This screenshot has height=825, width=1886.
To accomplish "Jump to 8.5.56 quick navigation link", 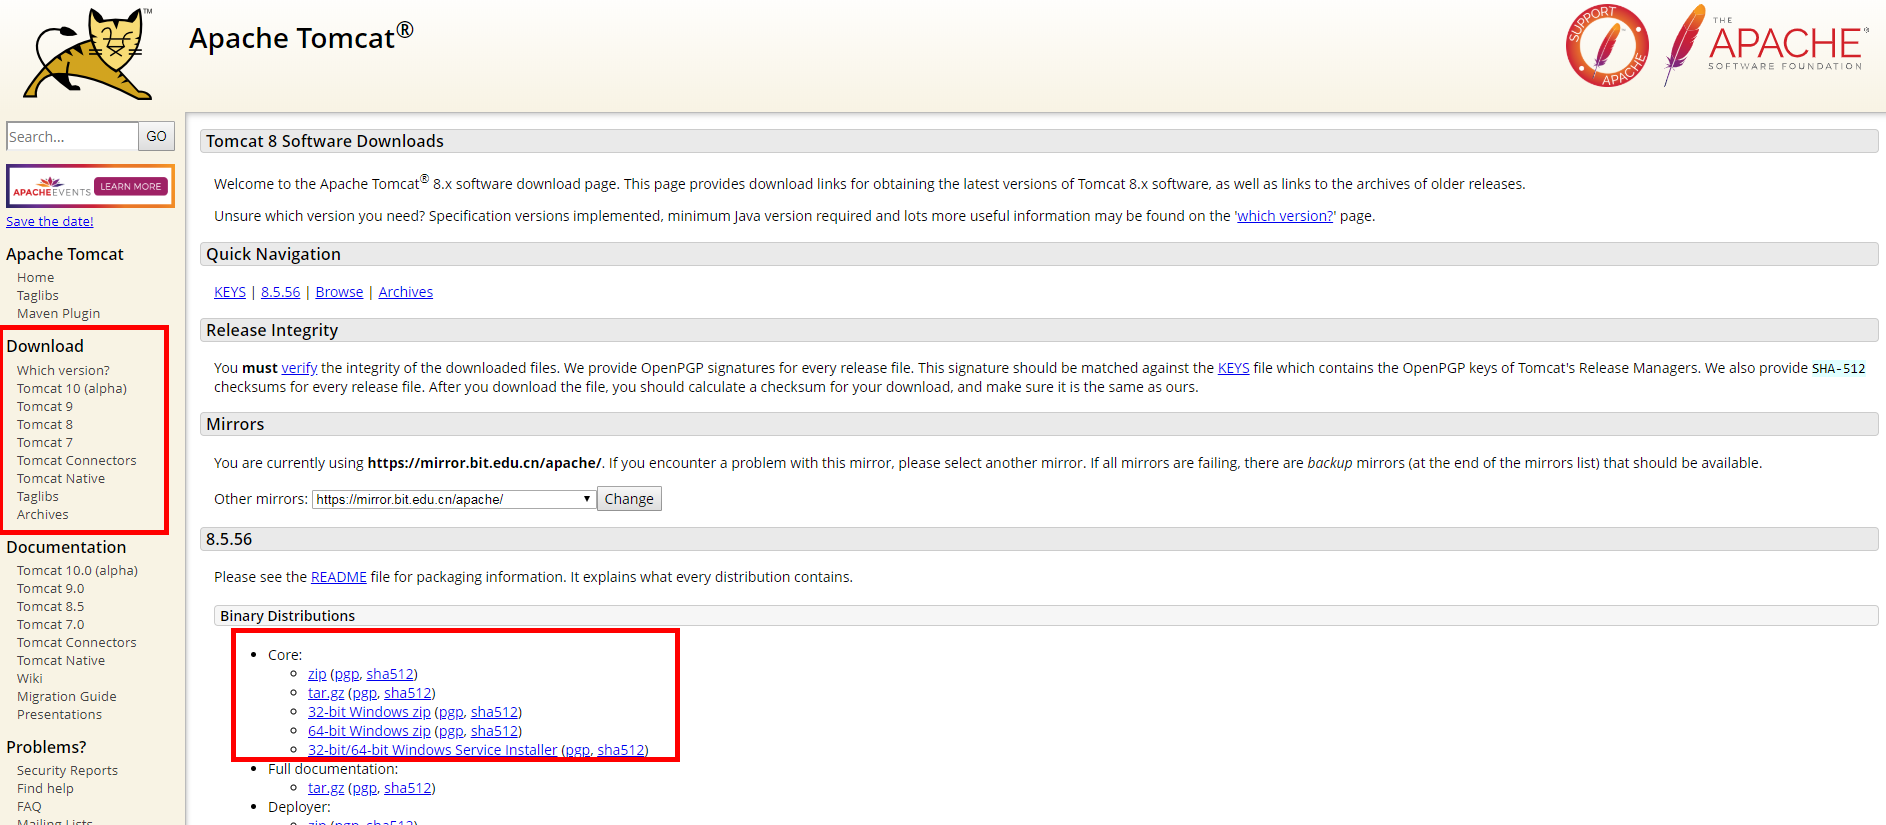I will click(280, 292).
